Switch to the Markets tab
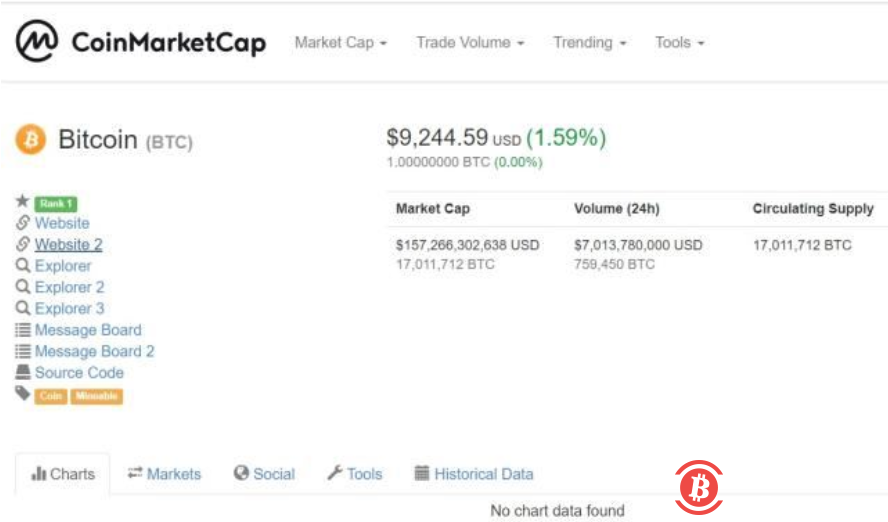 [x=164, y=474]
